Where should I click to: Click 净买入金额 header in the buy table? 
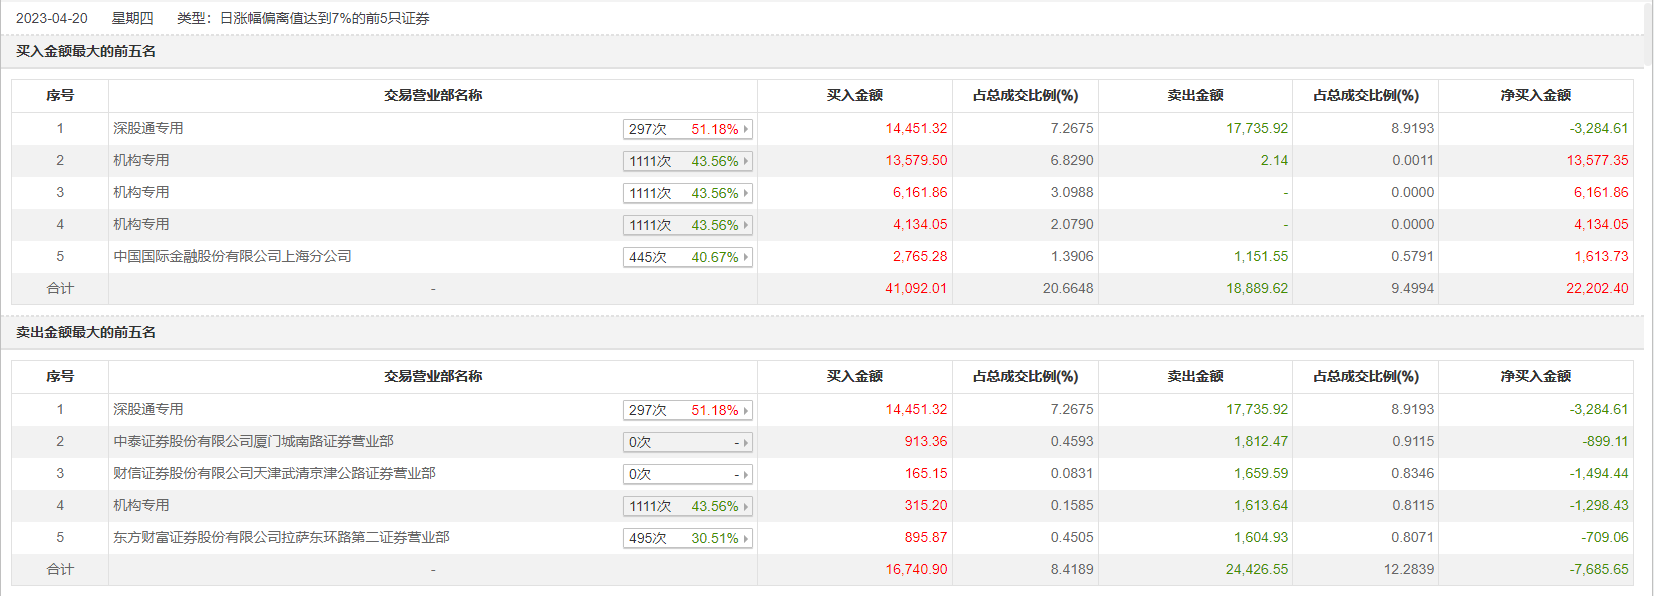(x=1535, y=95)
